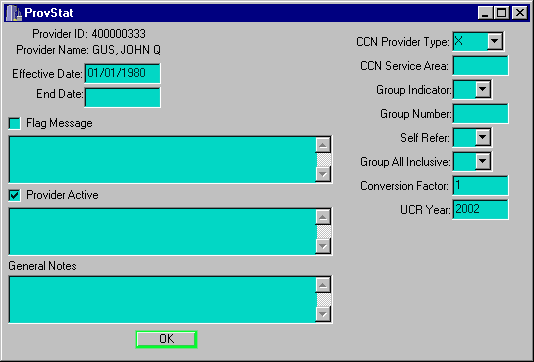Click Provider Name text GUS, JOHN Q
534x362 pixels.
point(126,50)
